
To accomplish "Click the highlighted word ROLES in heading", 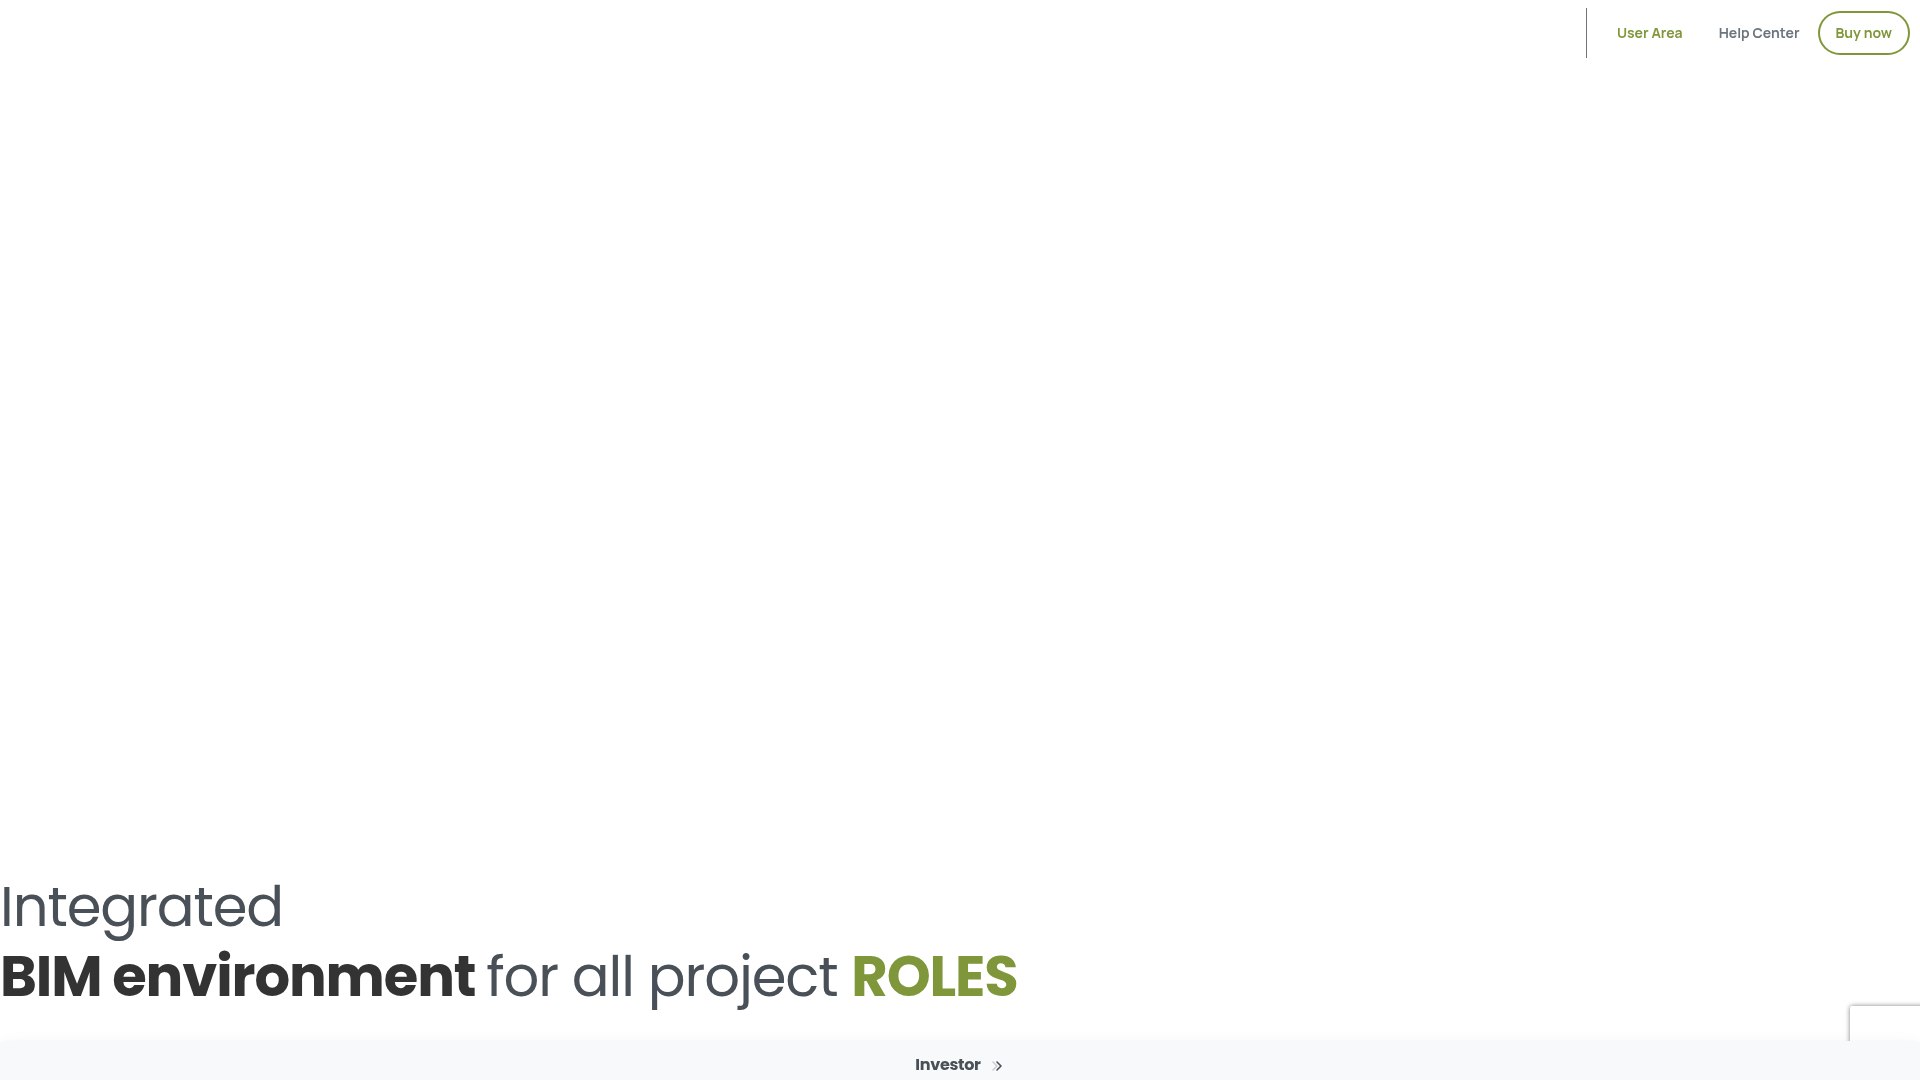I will (933, 976).
